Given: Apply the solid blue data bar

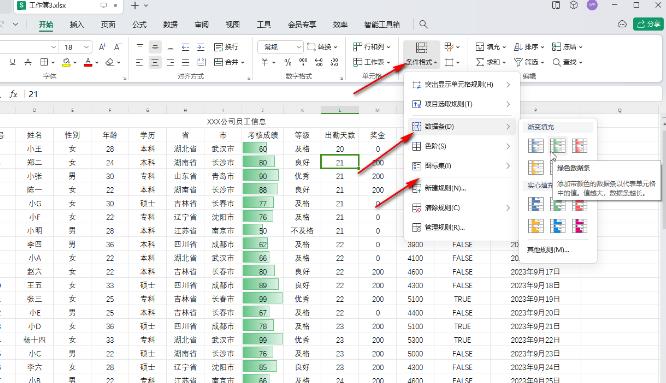Looking at the screenshot, I should [x=536, y=204].
